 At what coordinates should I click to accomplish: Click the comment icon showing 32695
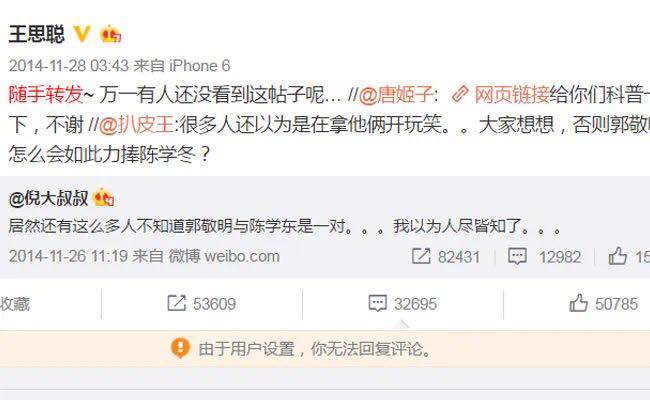[x=377, y=303]
